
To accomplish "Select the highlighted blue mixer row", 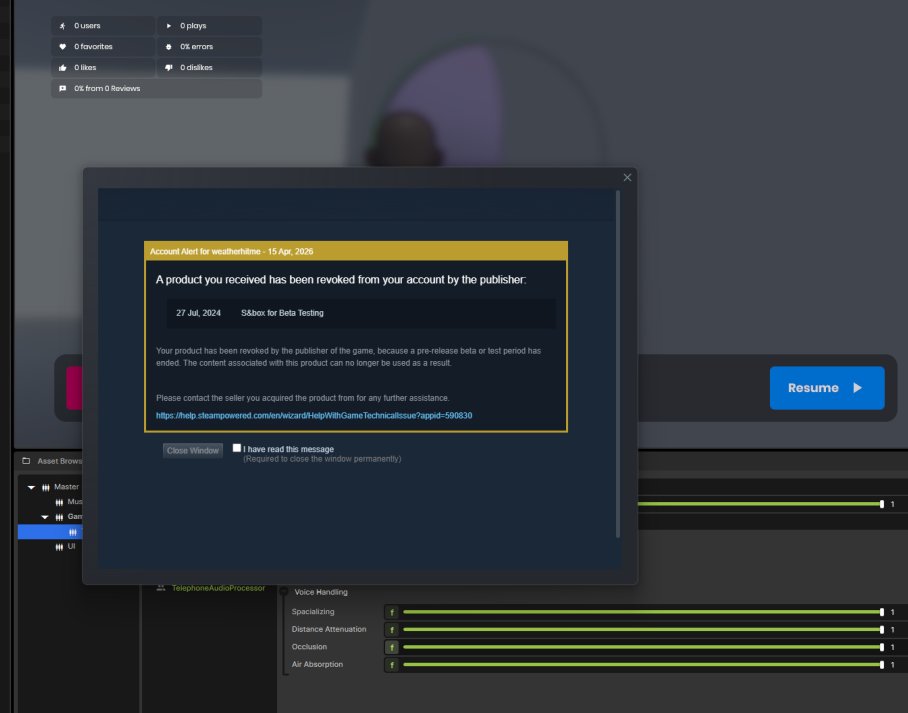I will coord(51,532).
